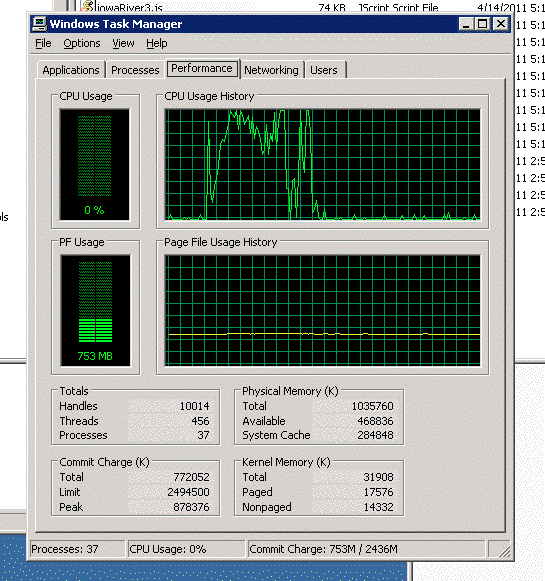Screen dimensions: 545x581
Task: Click the CPU Usage 0 % meter
Action: pyautogui.click(x=94, y=165)
